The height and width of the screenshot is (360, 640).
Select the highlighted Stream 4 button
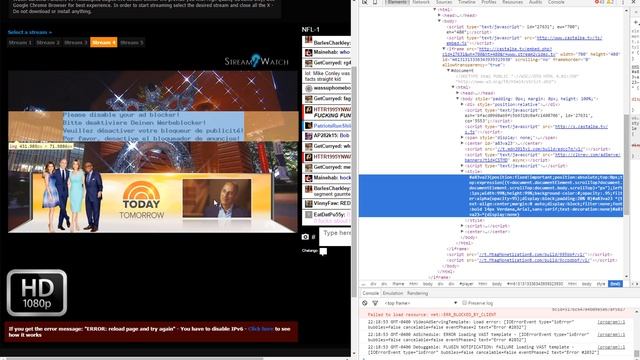104,42
